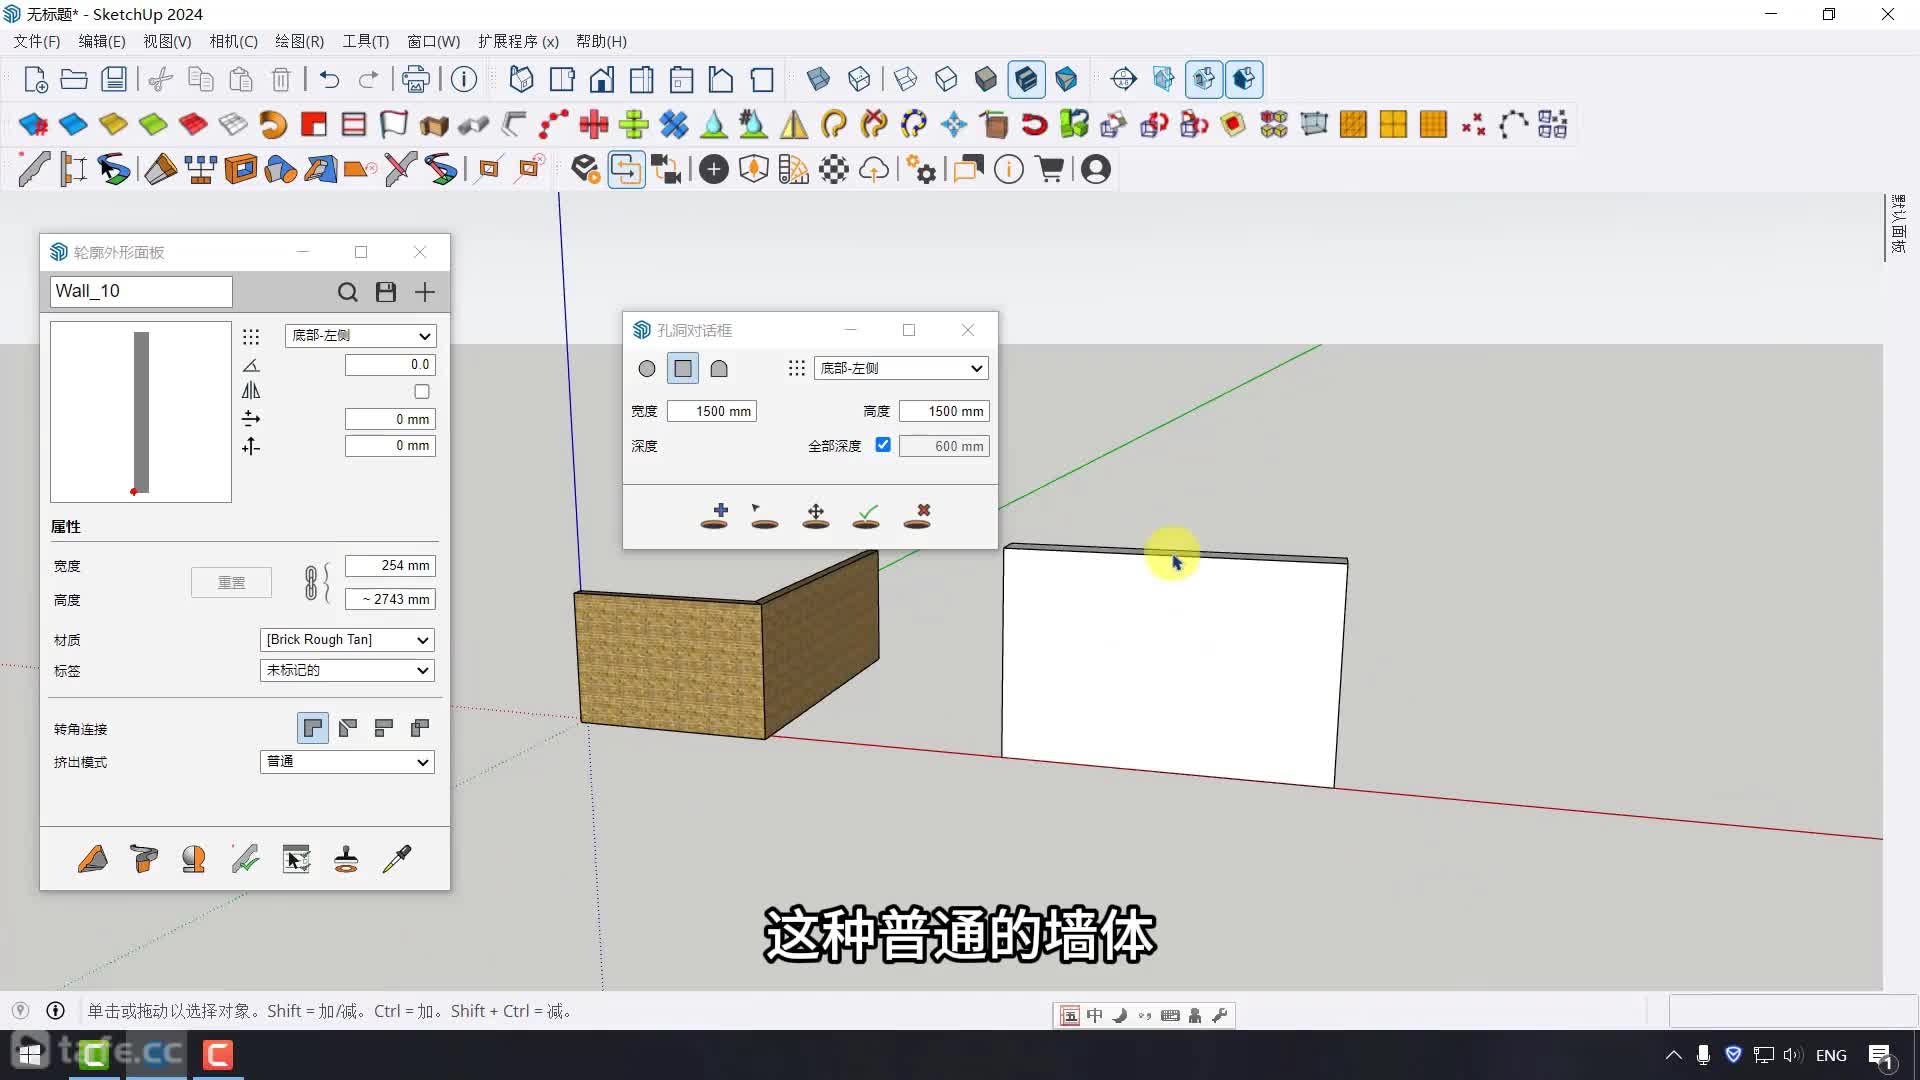Click red X delete hole icon
1920x1080 pixels.
[917, 516]
